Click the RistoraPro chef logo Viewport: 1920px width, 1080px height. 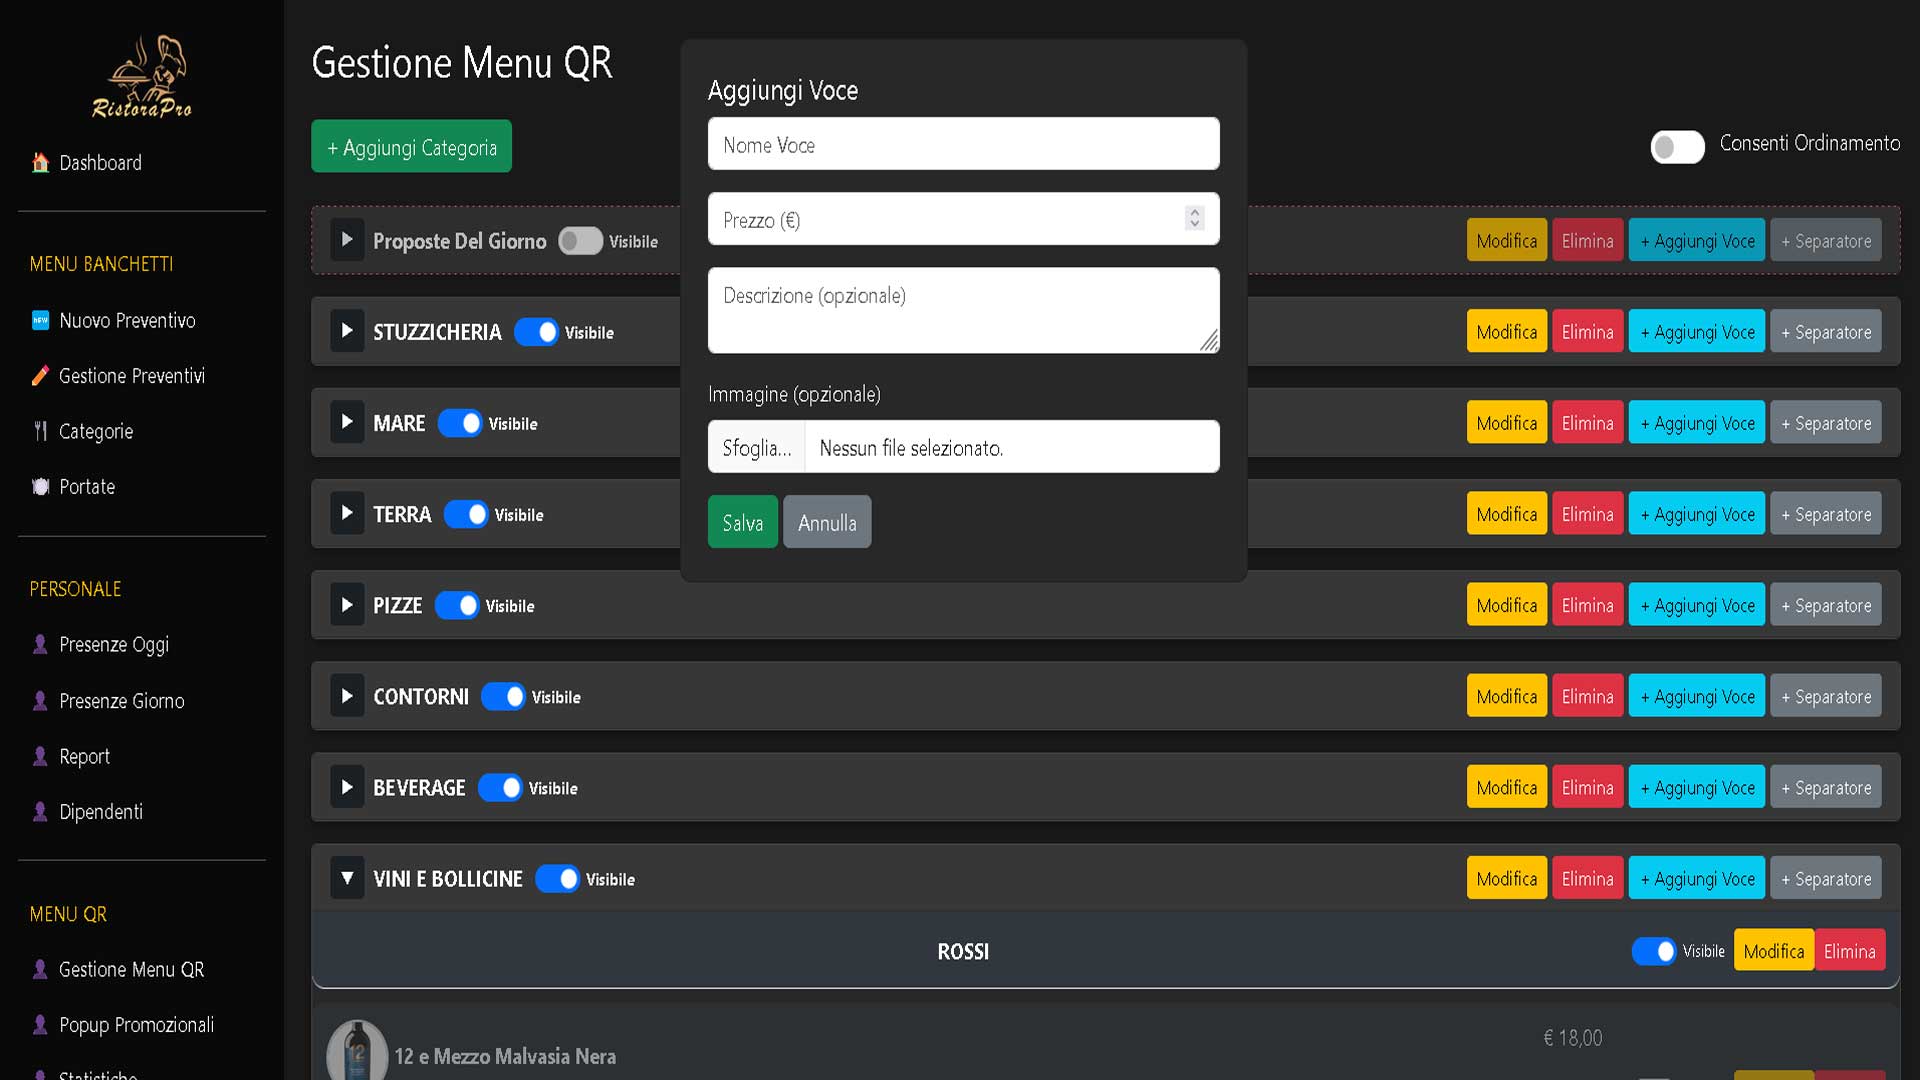(142, 77)
